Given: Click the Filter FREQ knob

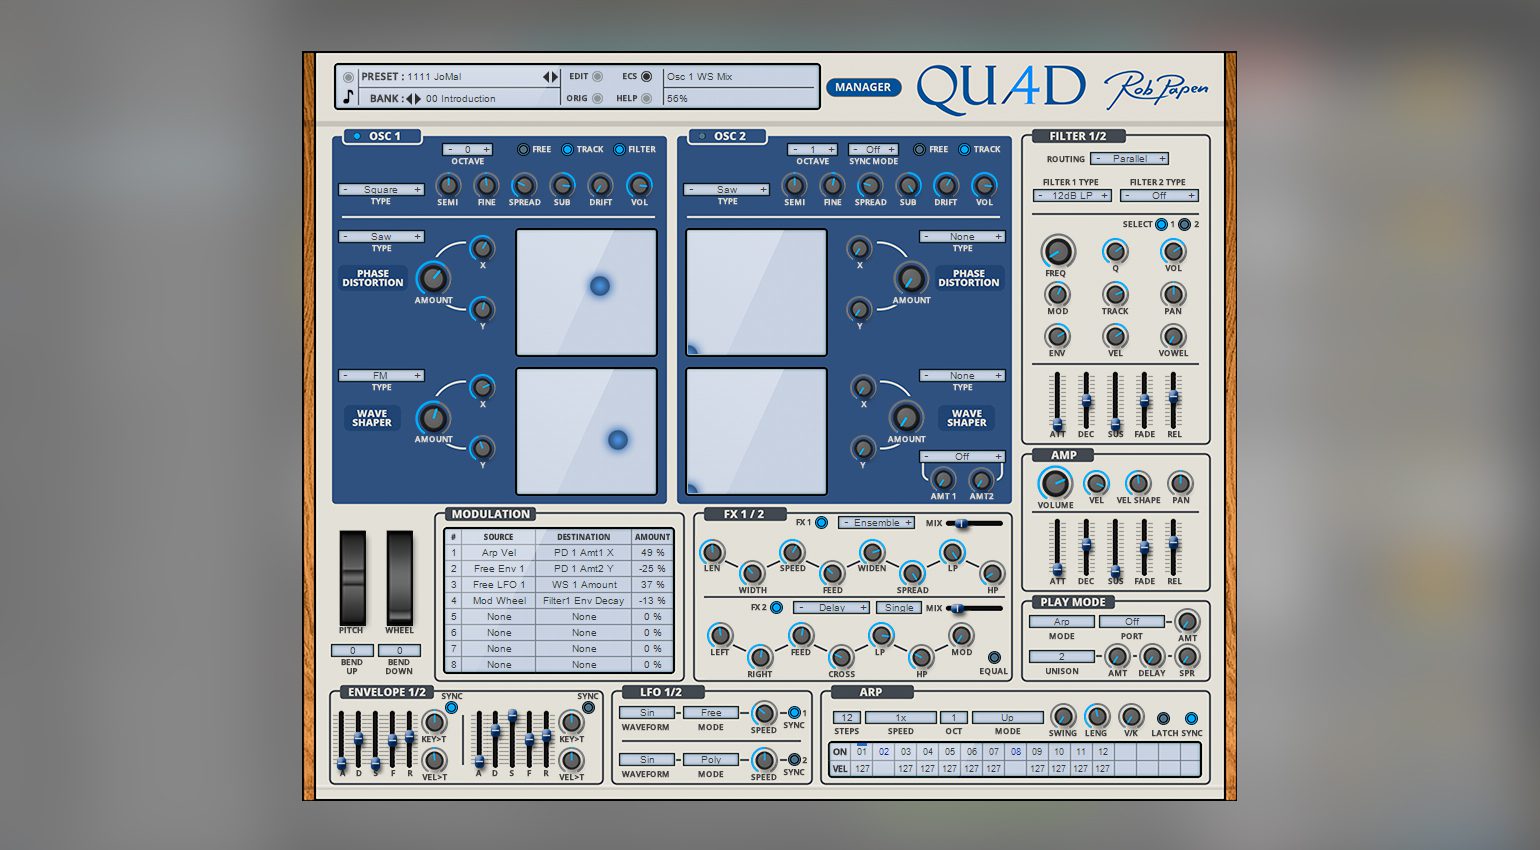Looking at the screenshot, I should pyautogui.click(x=1057, y=251).
